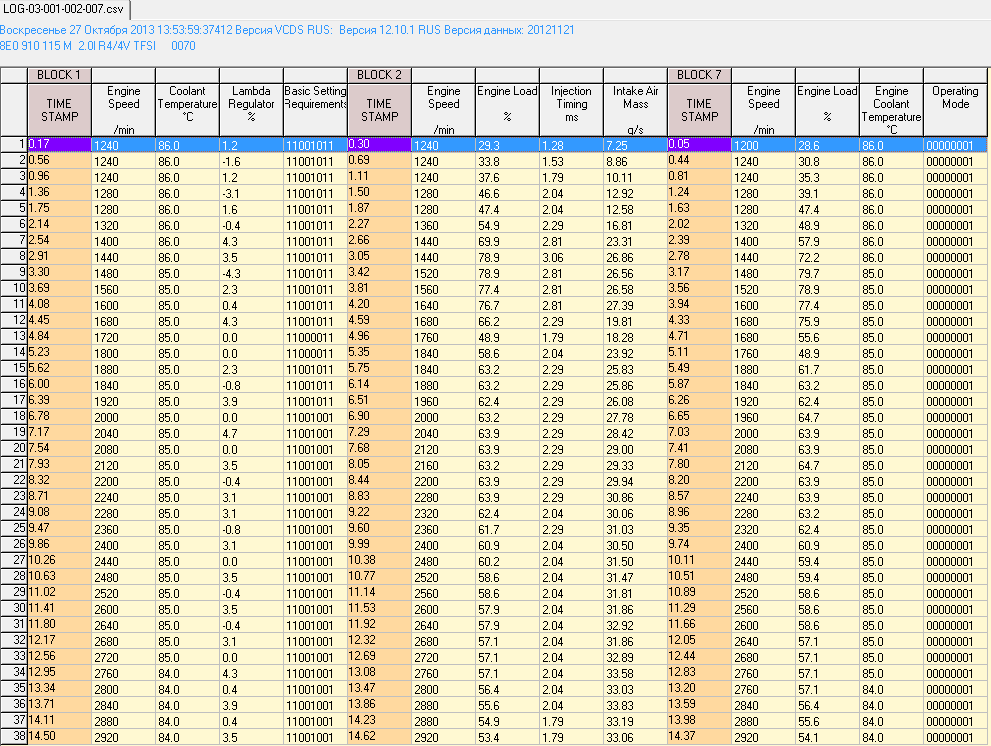Click the 1200 engine speed cell
Viewport: 991px width, 746px height.
(763, 145)
